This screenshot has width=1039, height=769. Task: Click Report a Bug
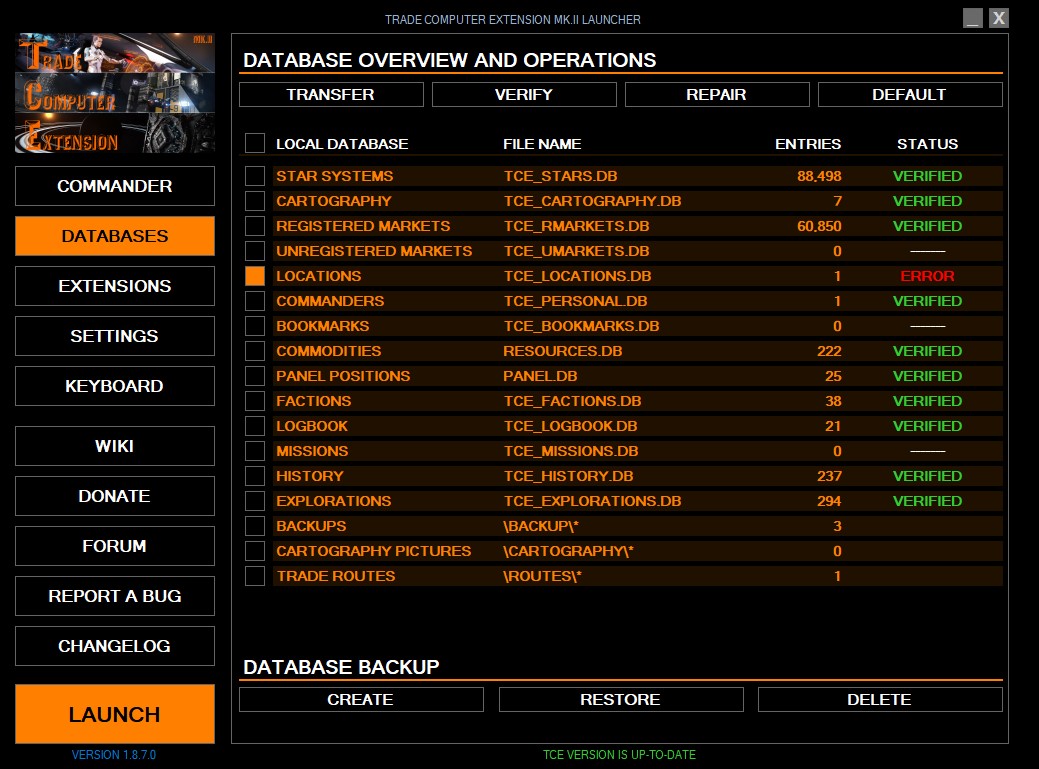[x=115, y=596]
